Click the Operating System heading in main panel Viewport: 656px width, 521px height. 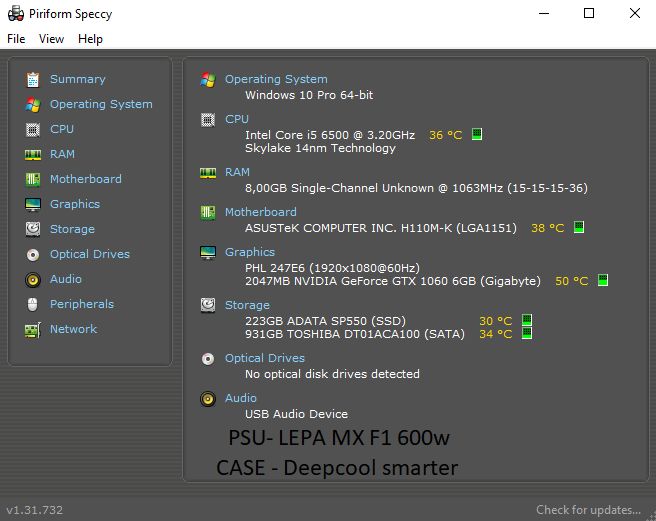coord(276,79)
